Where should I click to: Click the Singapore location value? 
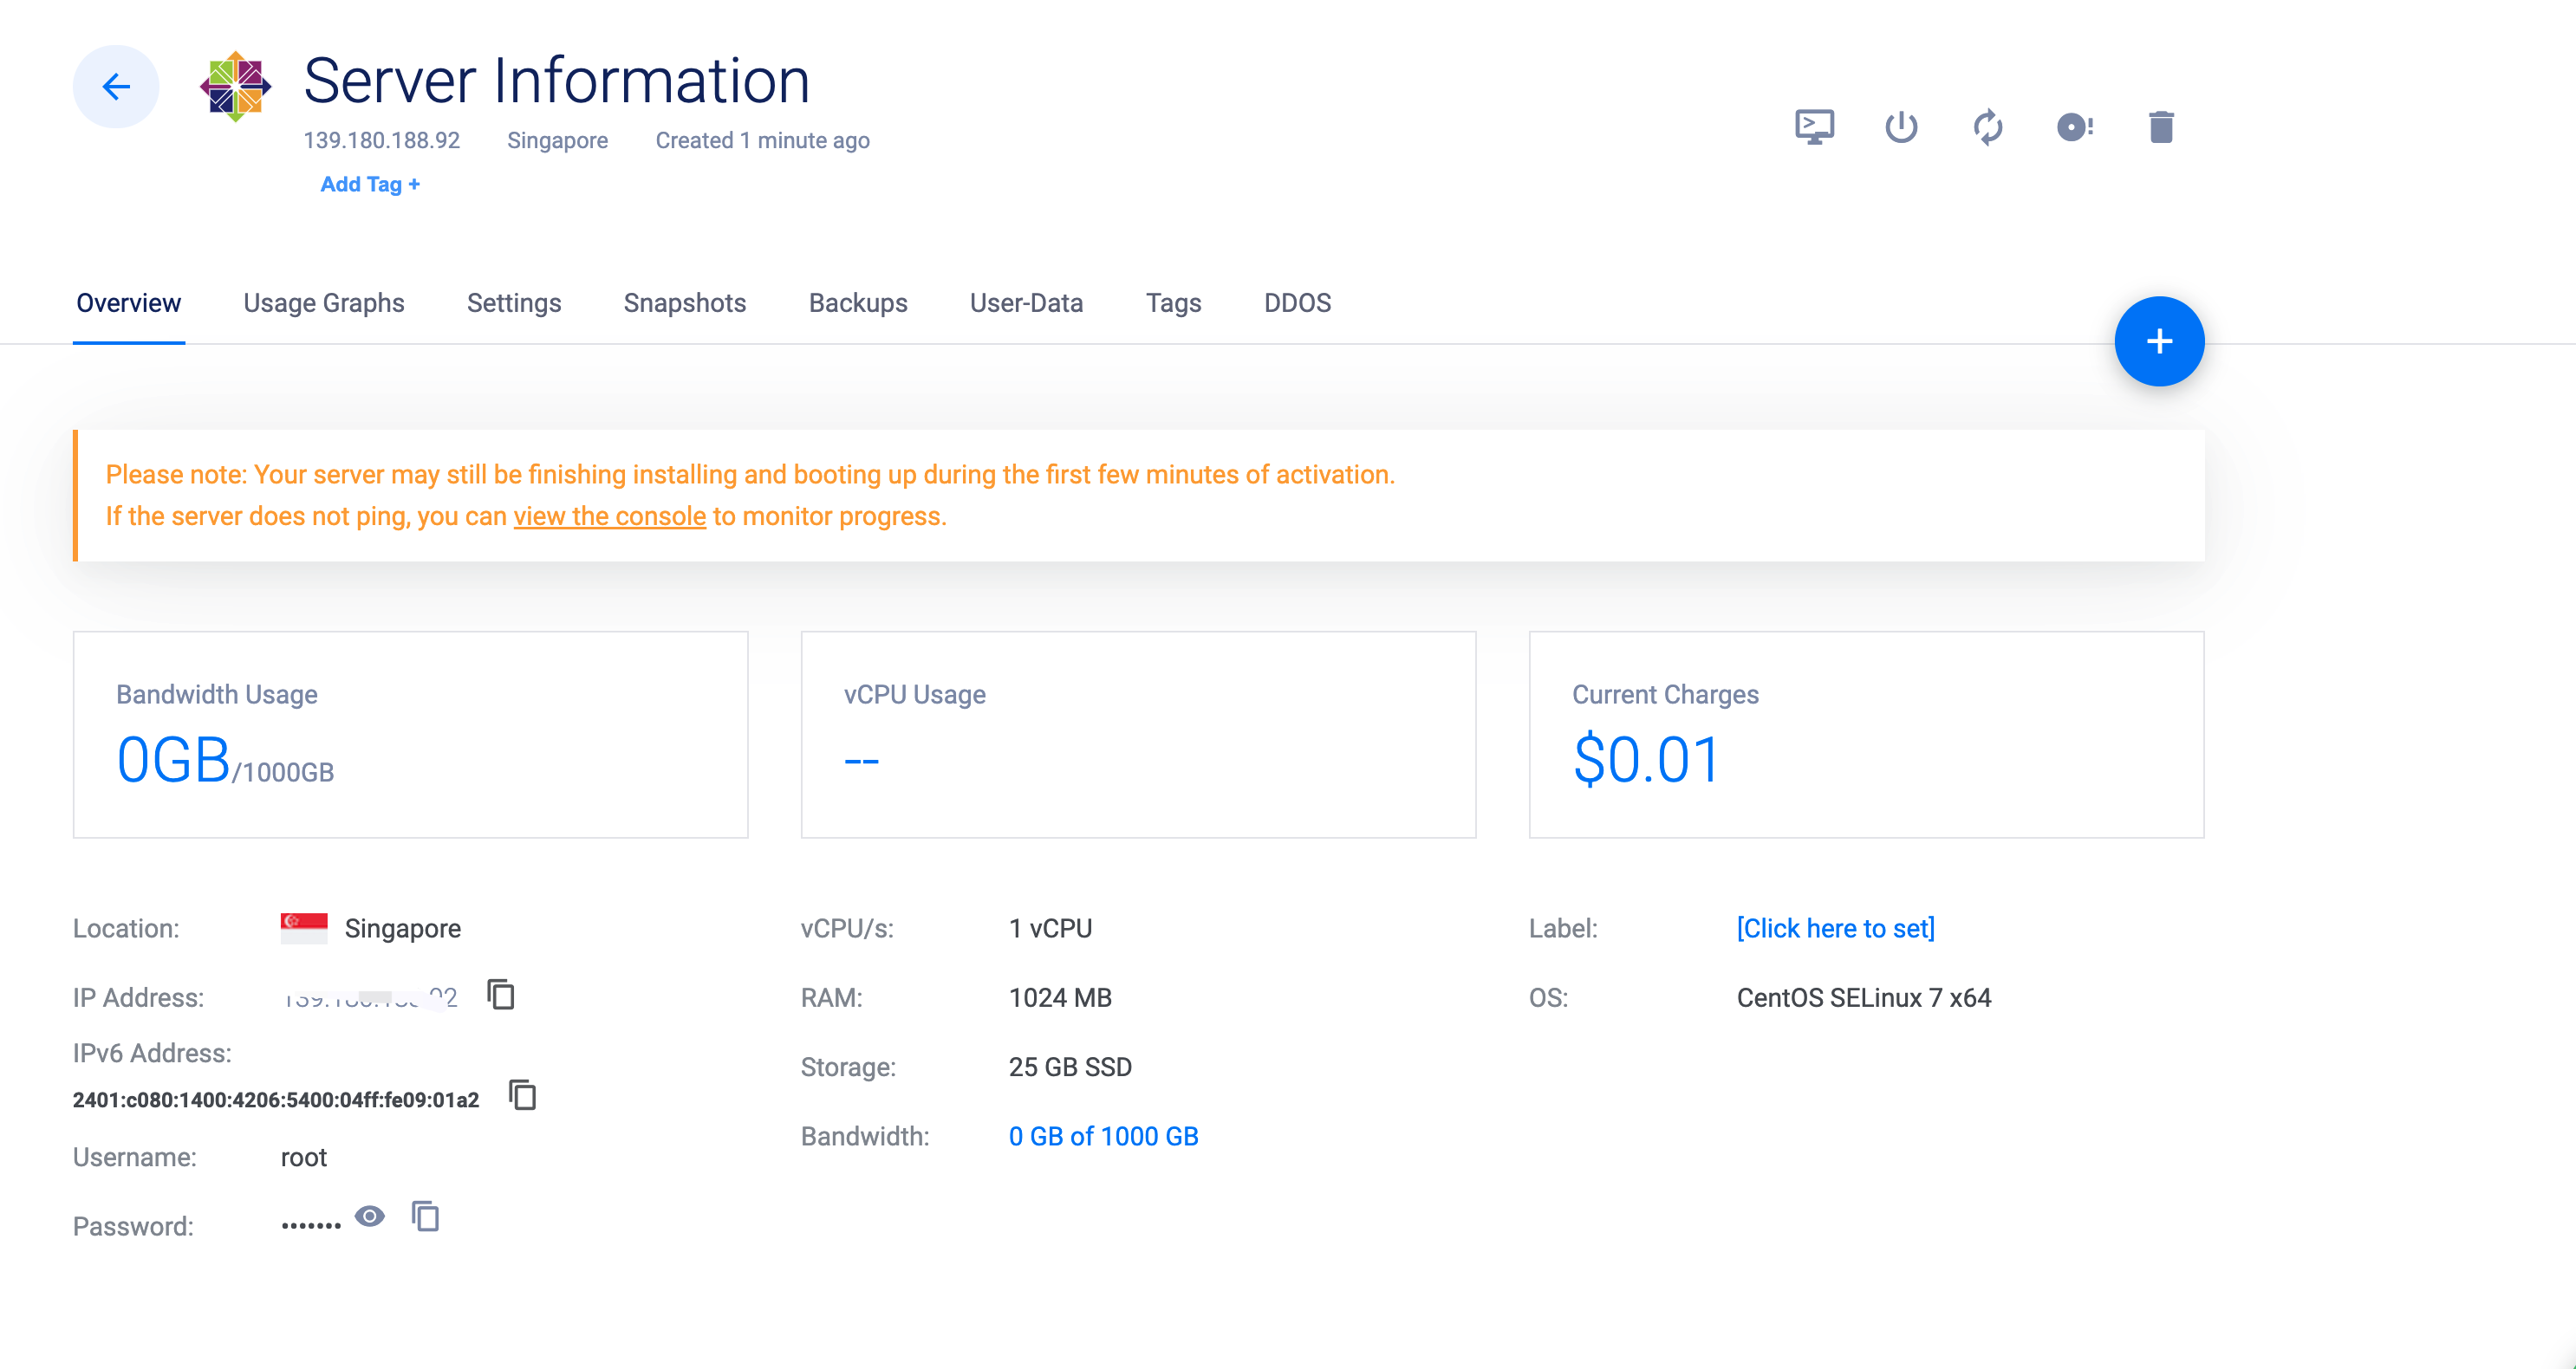coord(403,929)
